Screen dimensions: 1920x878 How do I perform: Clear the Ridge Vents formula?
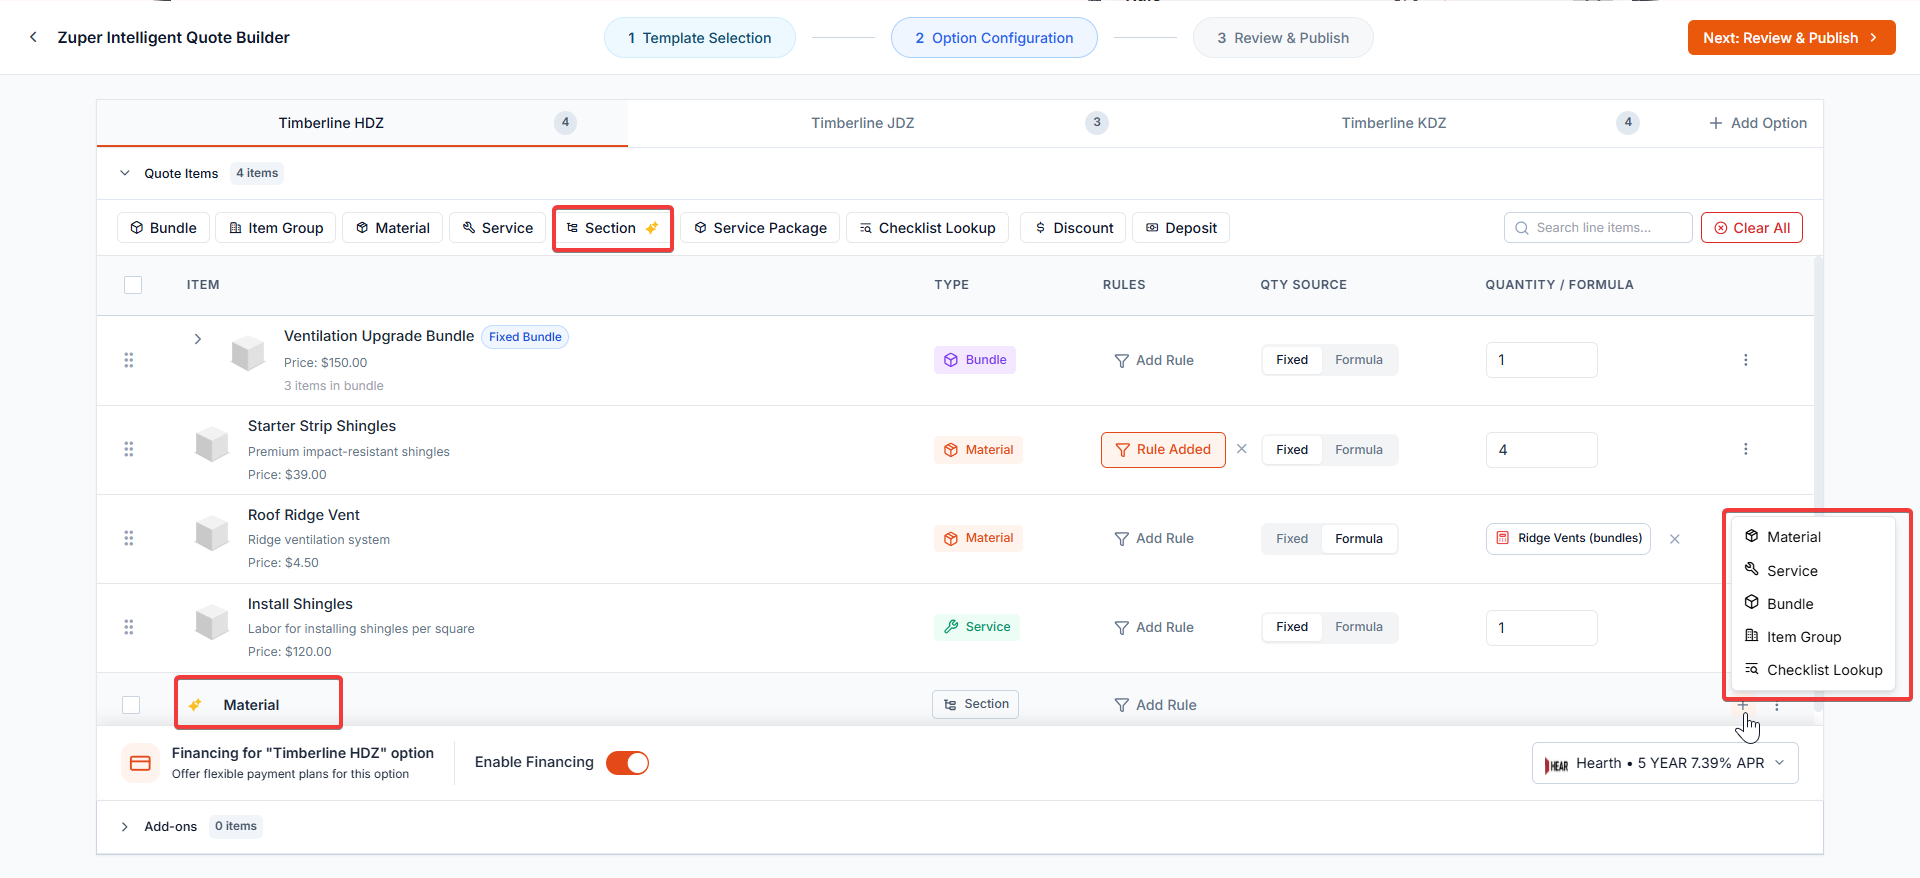pos(1675,539)
